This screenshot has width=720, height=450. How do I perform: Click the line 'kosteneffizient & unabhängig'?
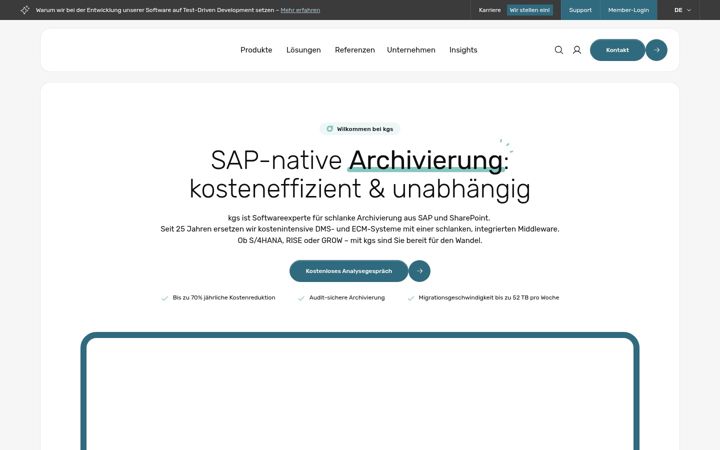click(360, 189)
